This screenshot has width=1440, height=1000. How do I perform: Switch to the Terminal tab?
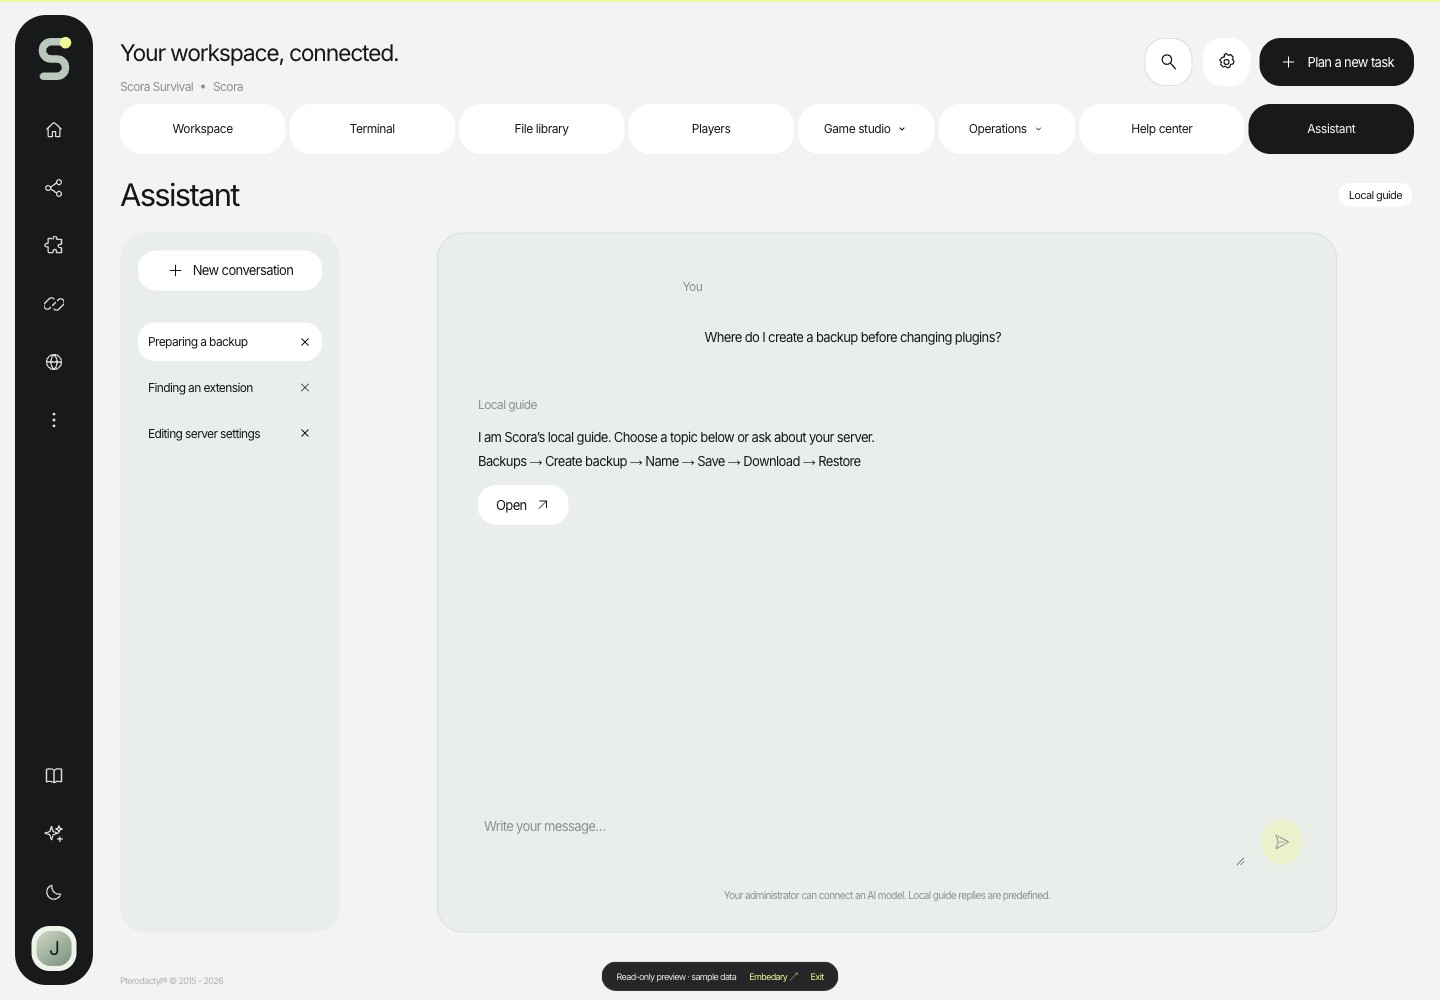[x=372, y=129]
